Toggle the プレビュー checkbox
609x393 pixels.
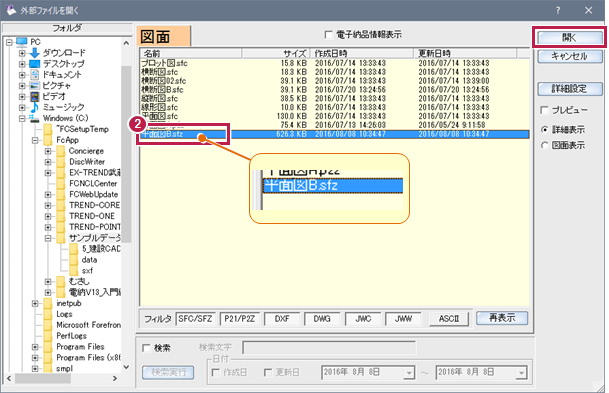click(x=545, y=110)
